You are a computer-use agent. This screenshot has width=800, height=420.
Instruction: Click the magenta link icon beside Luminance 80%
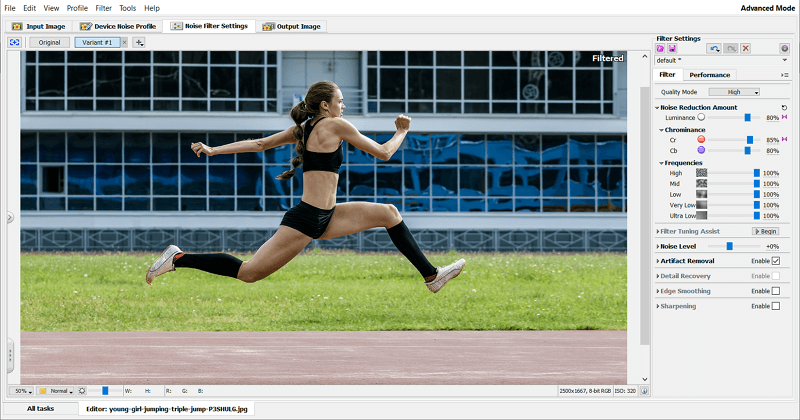[785, 117]
